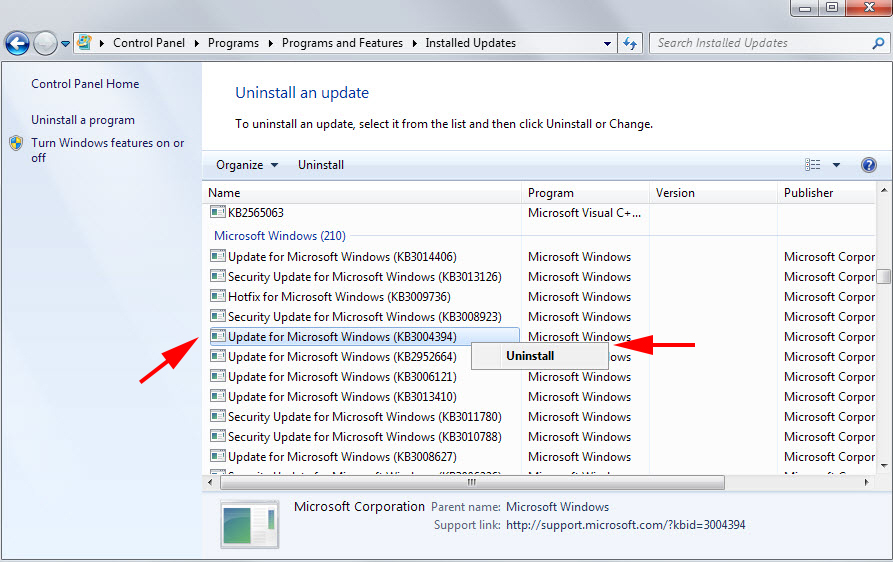The image size is (893, 562).
Task: Click the search magnifier icon
Action: pos(877,43)
